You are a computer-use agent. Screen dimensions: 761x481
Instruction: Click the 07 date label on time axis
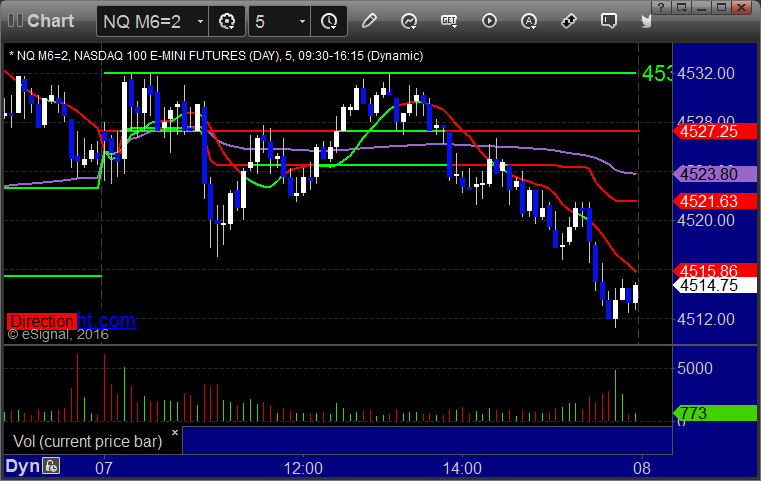point(104,468)
